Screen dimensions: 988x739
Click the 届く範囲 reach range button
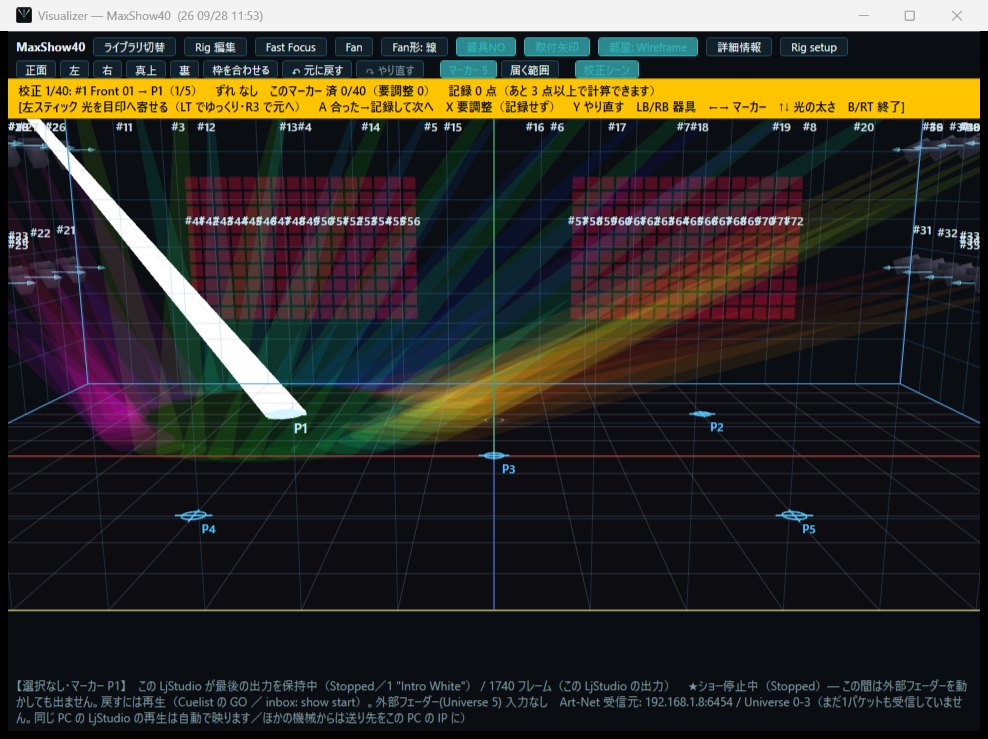[x=529, y=70]
